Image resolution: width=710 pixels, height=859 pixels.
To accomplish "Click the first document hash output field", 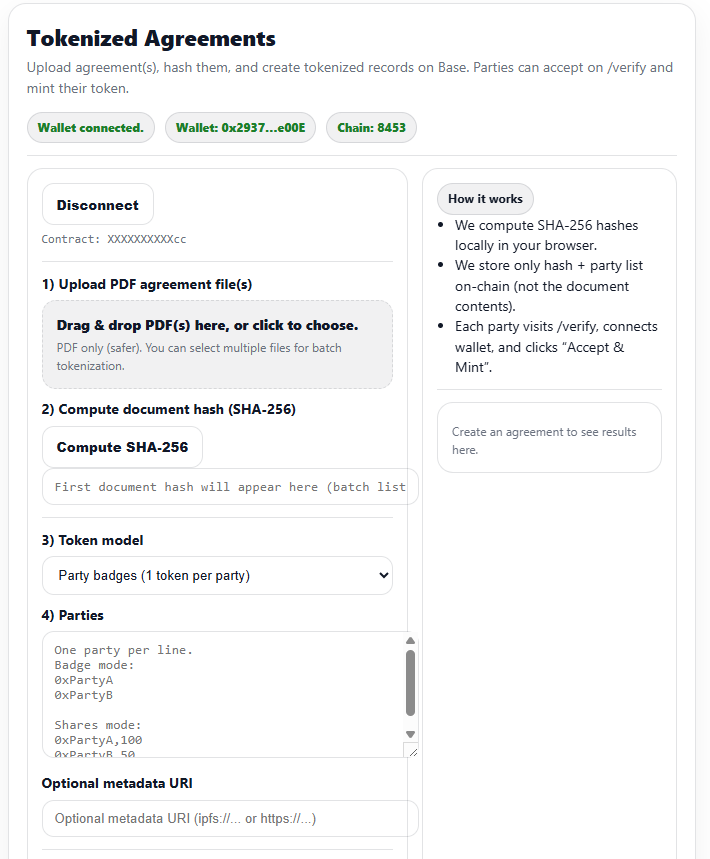I will click(x=229, y=487).
